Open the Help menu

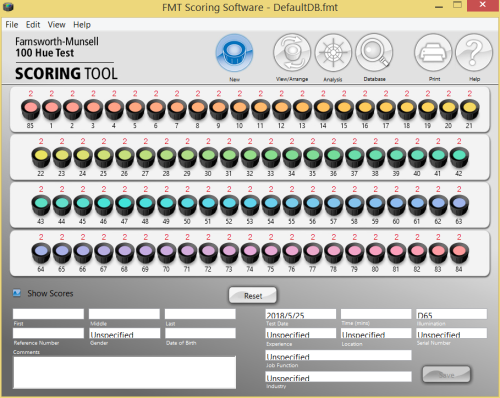click(x=82, y=25)
